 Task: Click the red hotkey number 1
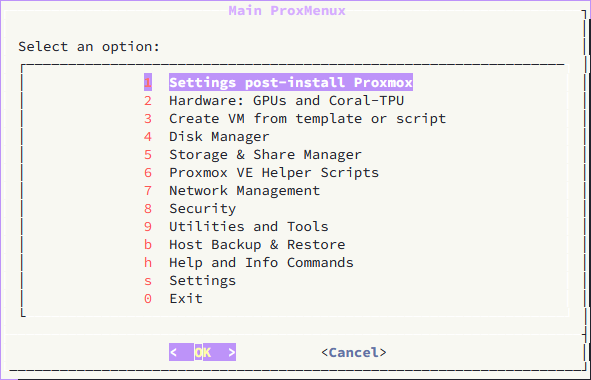tap(148, 82)
